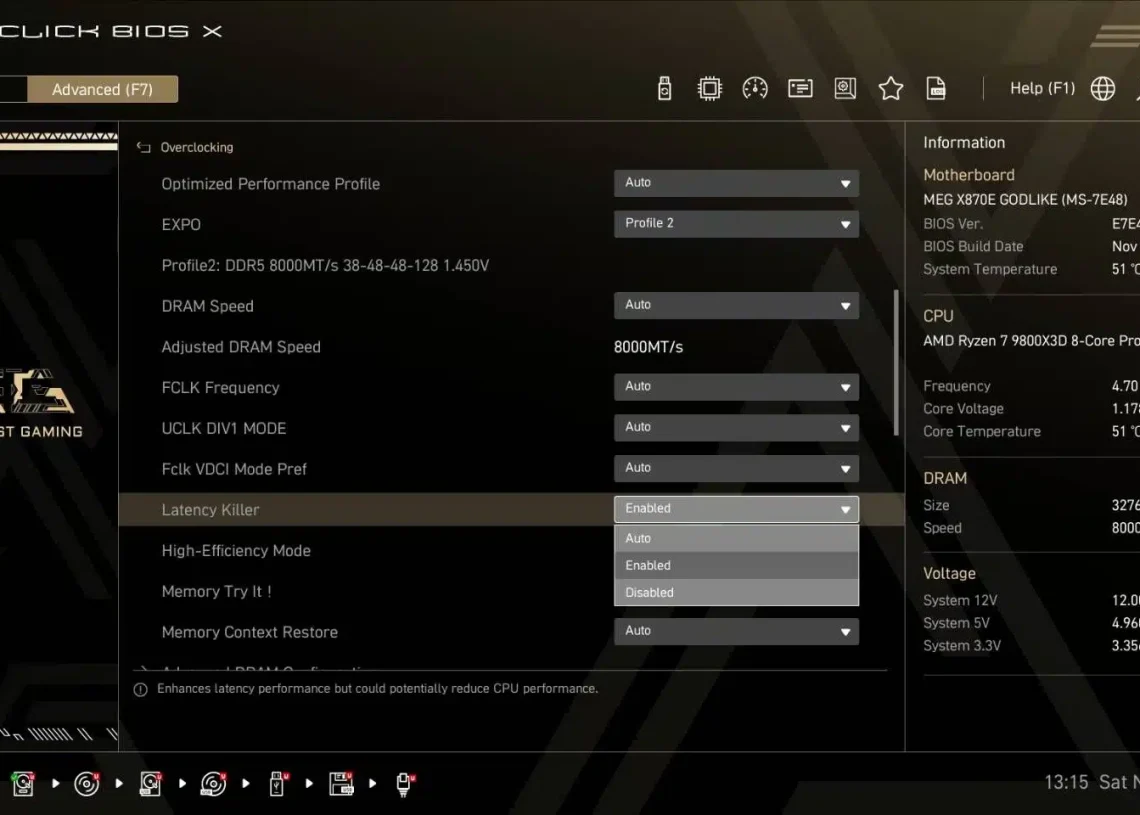This screenshot has height=815, width=1140.
Task: Click the DRAM Speed setting label
Action: (207, 307)
